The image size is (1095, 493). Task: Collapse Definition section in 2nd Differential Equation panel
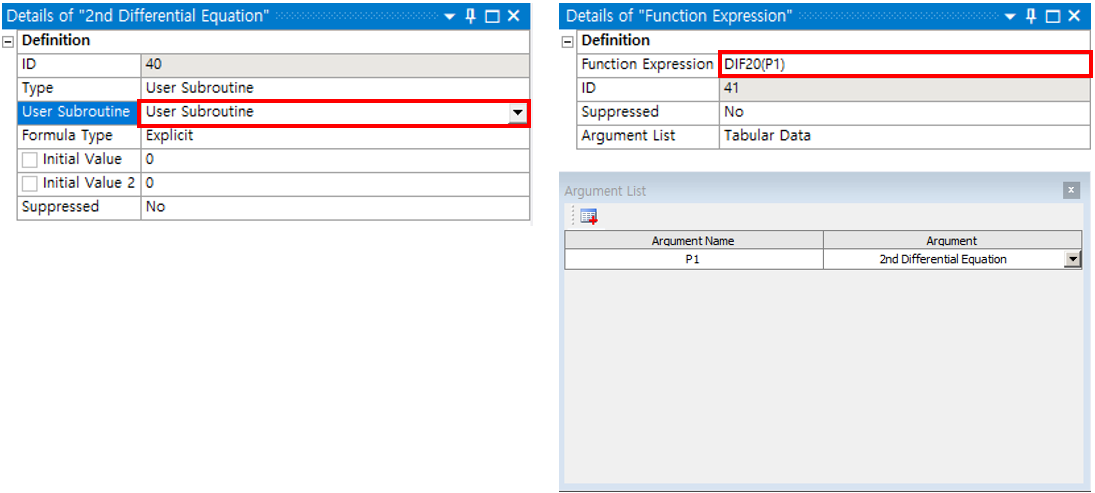pos(8,41)
